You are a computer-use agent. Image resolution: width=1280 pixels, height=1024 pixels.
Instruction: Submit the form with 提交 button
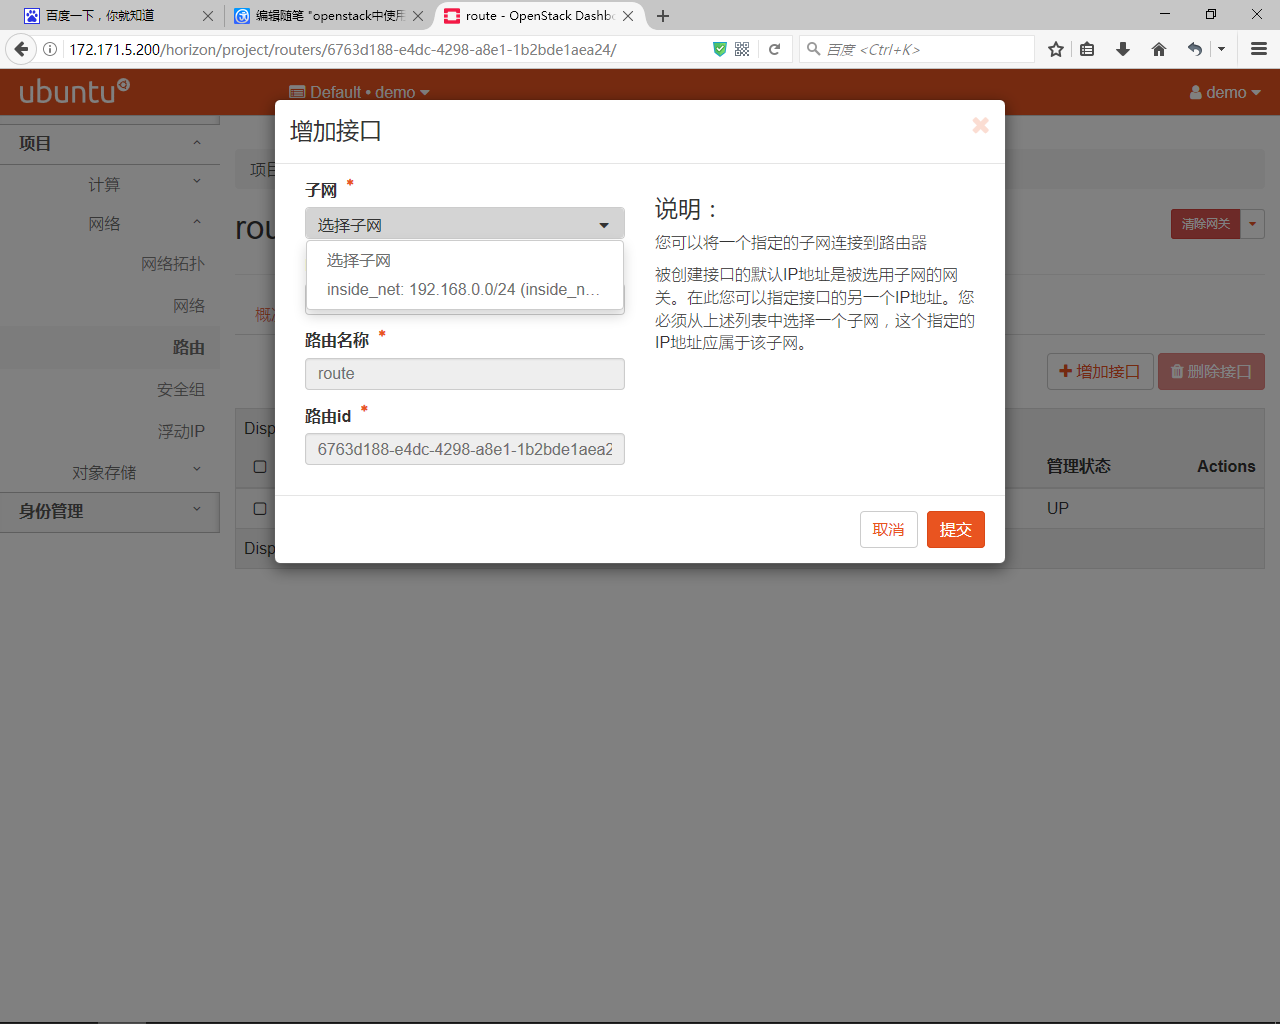tap(956, 529)
